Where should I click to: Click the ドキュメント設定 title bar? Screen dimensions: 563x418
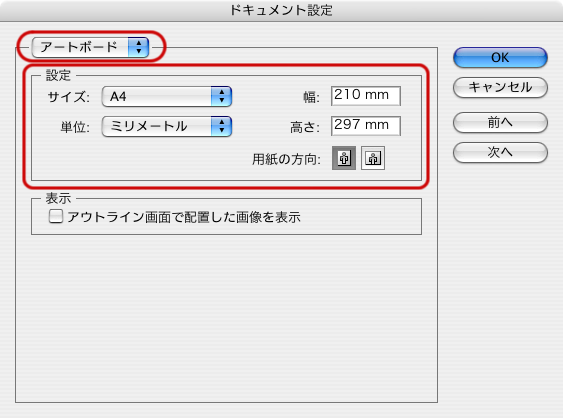(x=282, y=10)
